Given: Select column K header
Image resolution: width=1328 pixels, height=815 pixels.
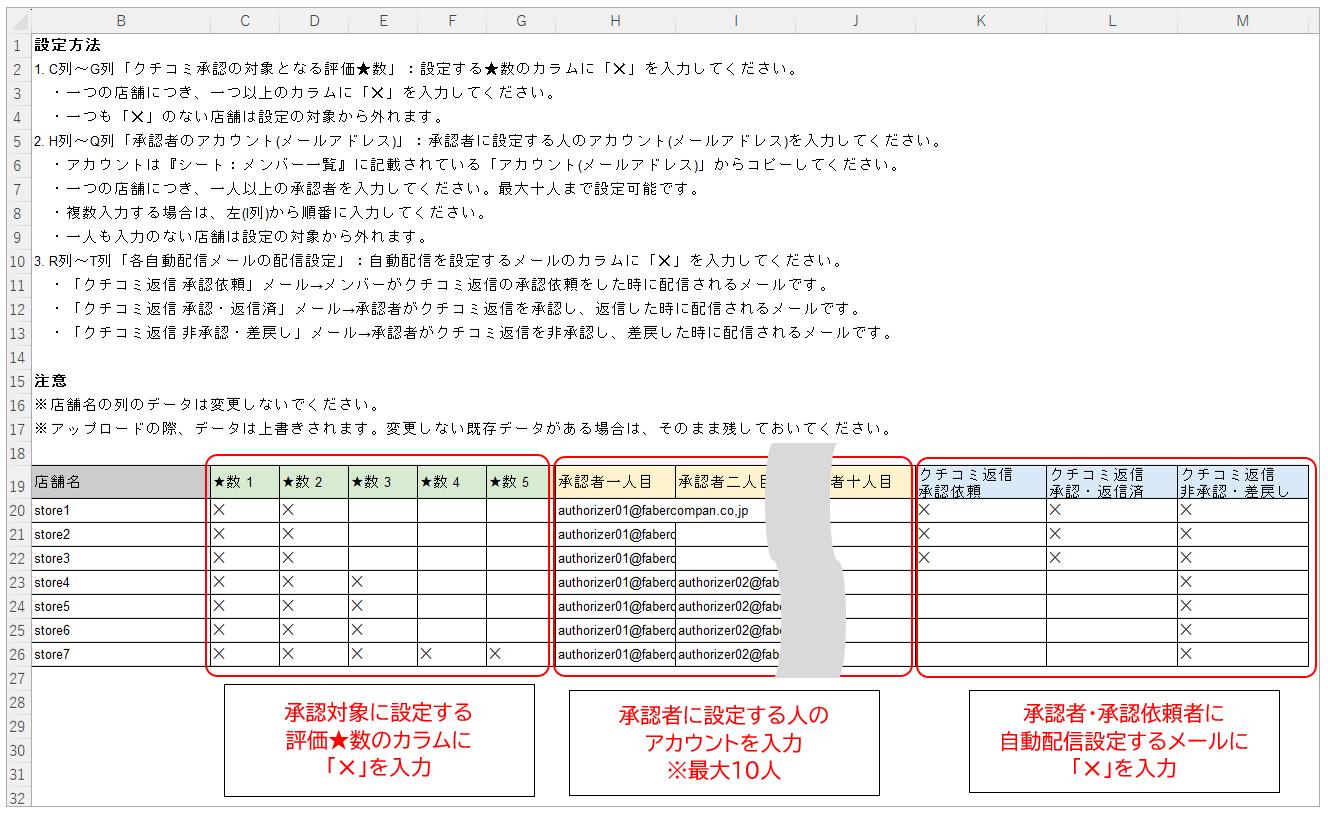Looking at the screenshot, I should point(982,20).
